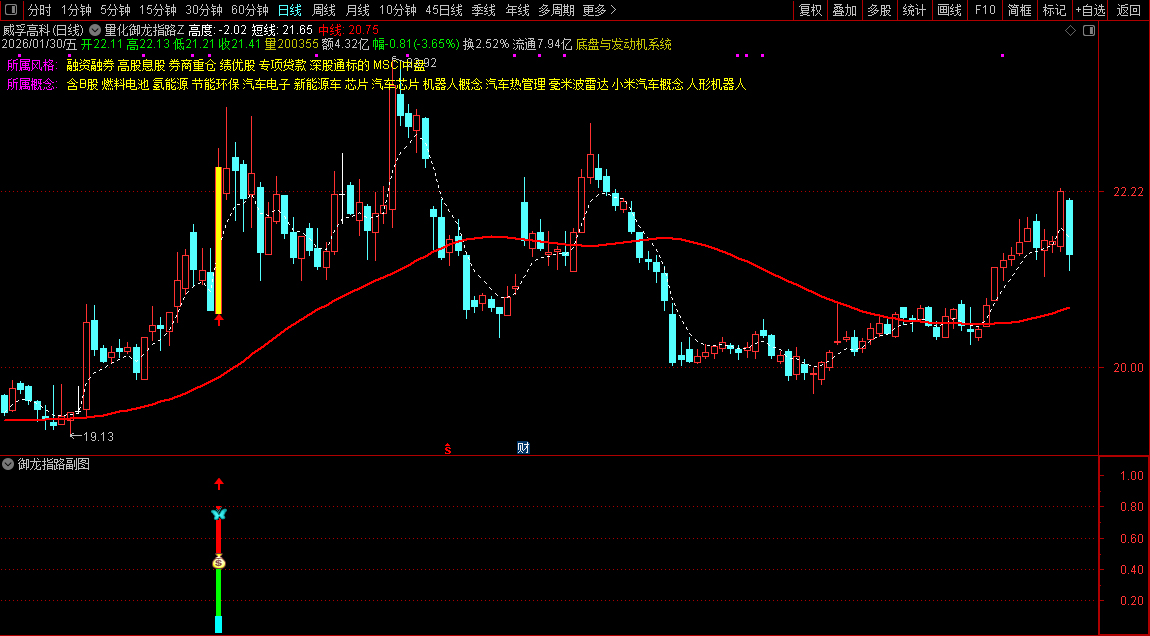The image size is (1150, 636).
Task: Click the 小米汽车概念 concept tag
Action: (648, 84)
